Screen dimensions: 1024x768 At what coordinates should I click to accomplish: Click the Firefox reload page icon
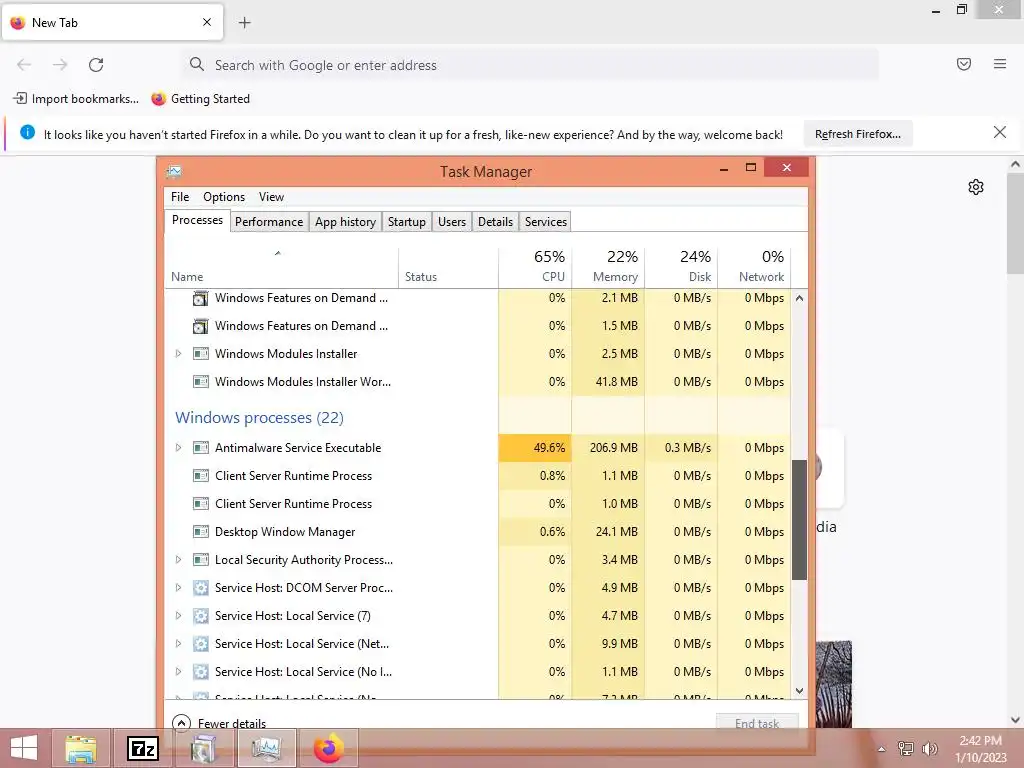click(96, 65)
